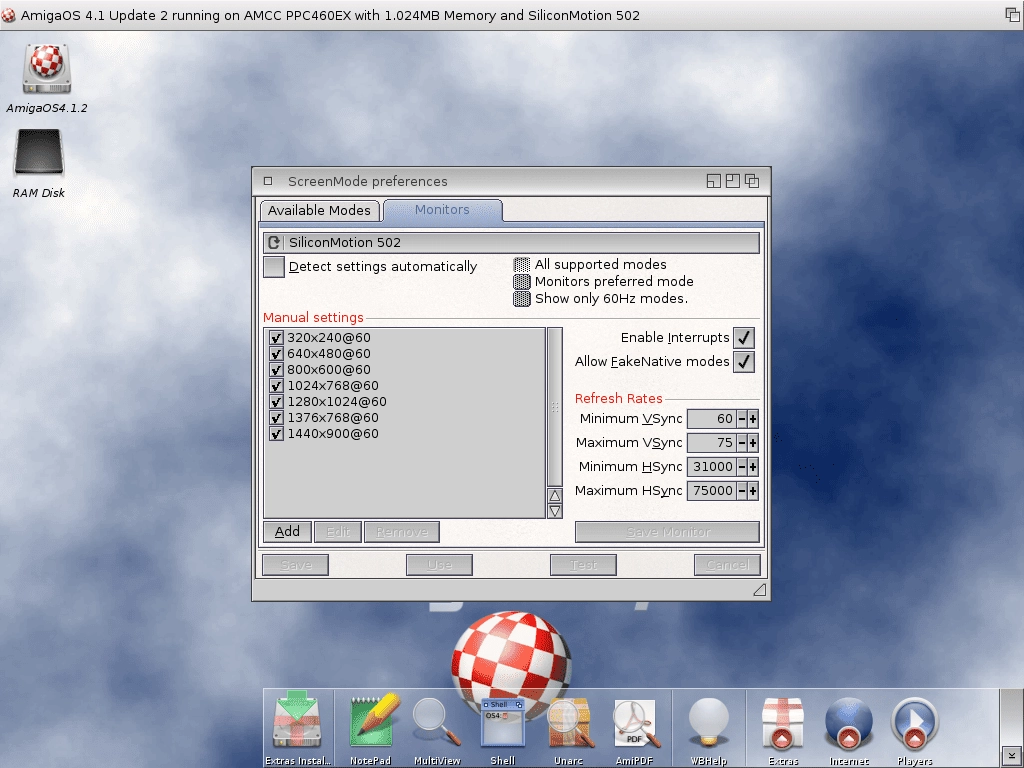Open WBHelp from the dock

click(709, 722)
